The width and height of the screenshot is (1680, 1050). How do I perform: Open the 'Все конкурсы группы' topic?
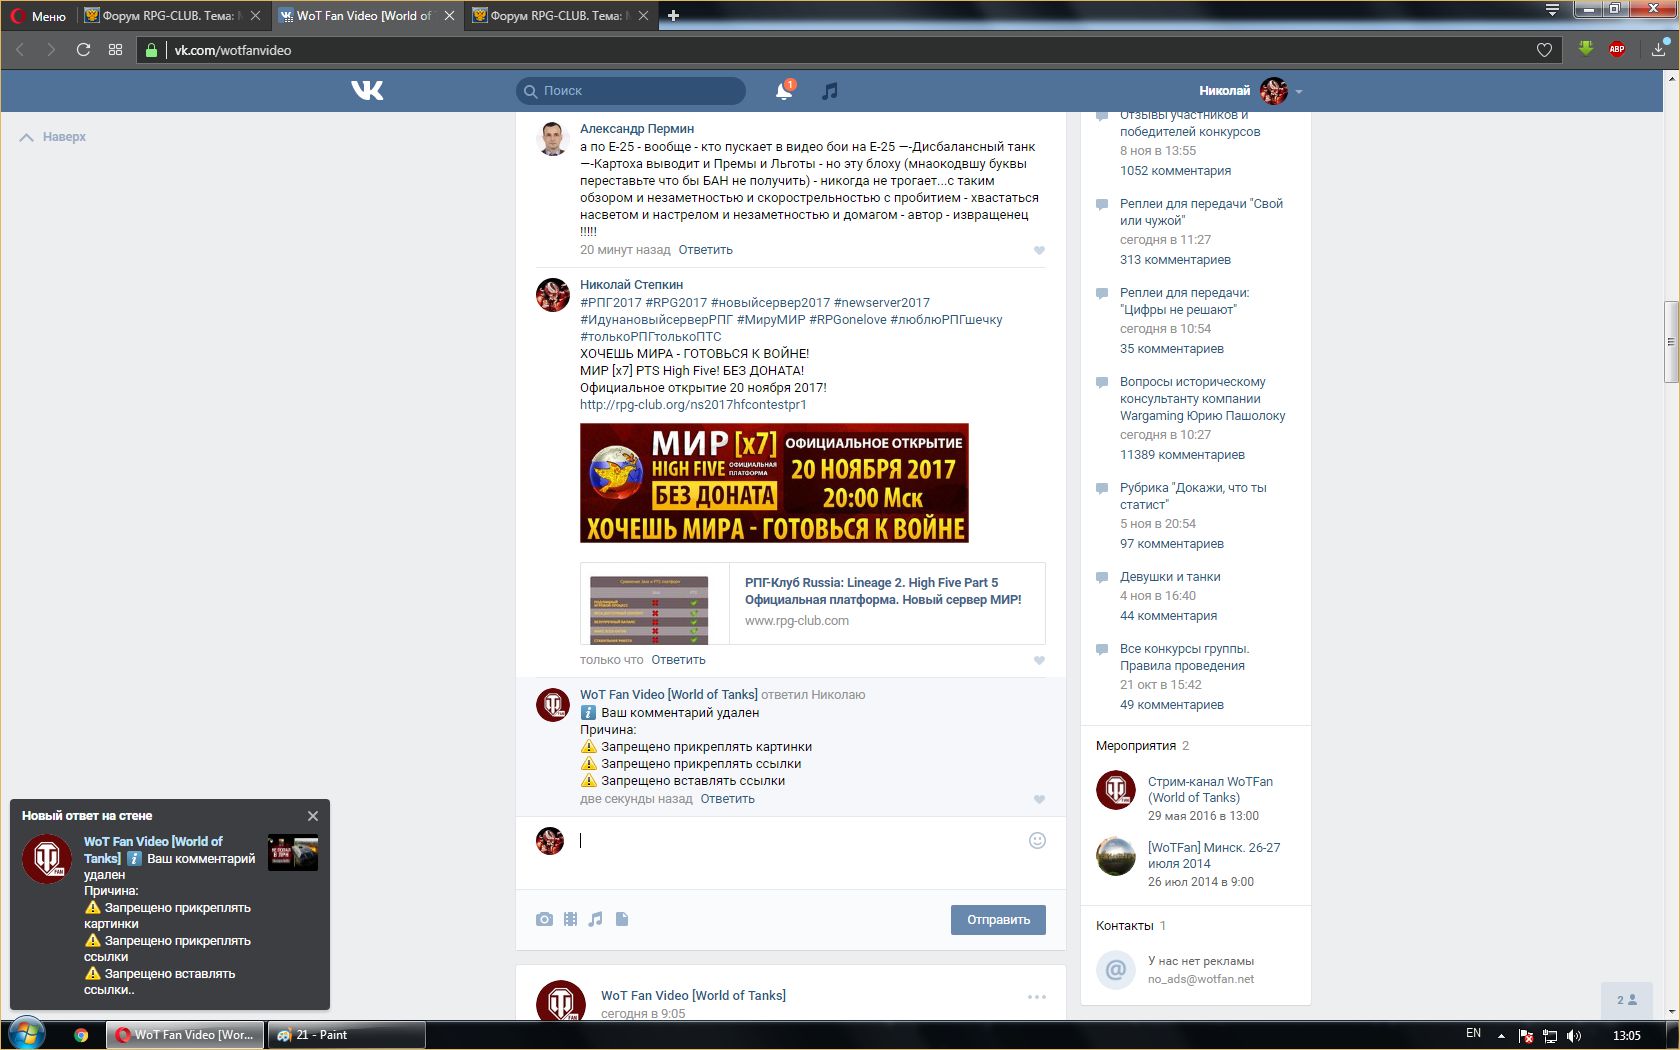[x=1184, y=657]
